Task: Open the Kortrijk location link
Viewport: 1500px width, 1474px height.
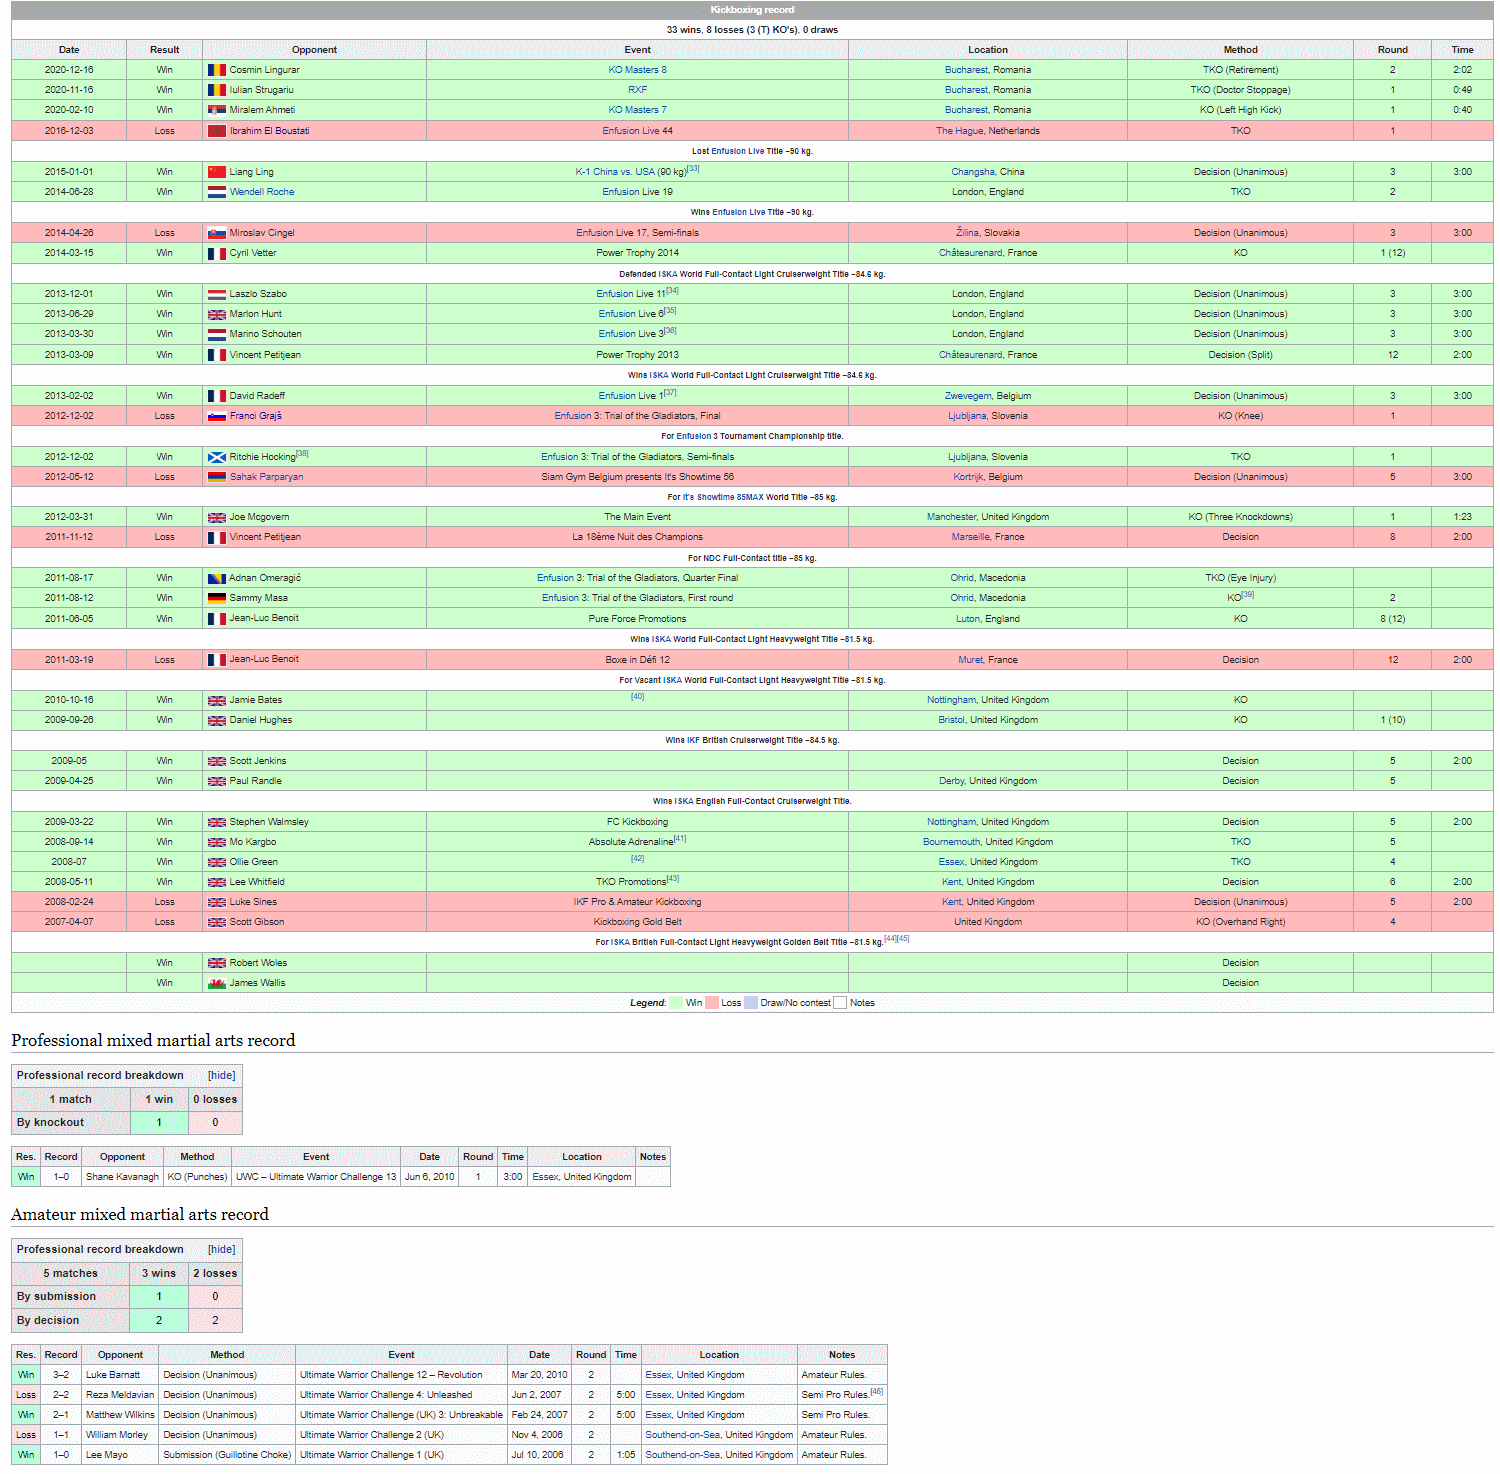Action: click(x=968, y=477)
